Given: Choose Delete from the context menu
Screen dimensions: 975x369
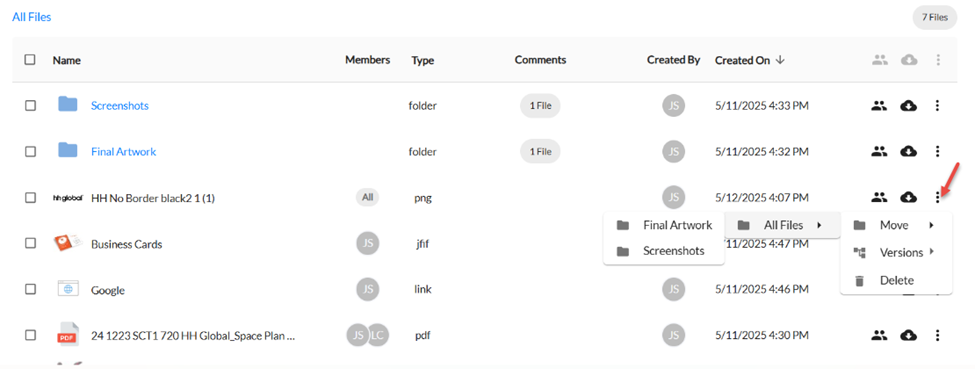Looking at the screenshot, I should click(x=896, y=281).
